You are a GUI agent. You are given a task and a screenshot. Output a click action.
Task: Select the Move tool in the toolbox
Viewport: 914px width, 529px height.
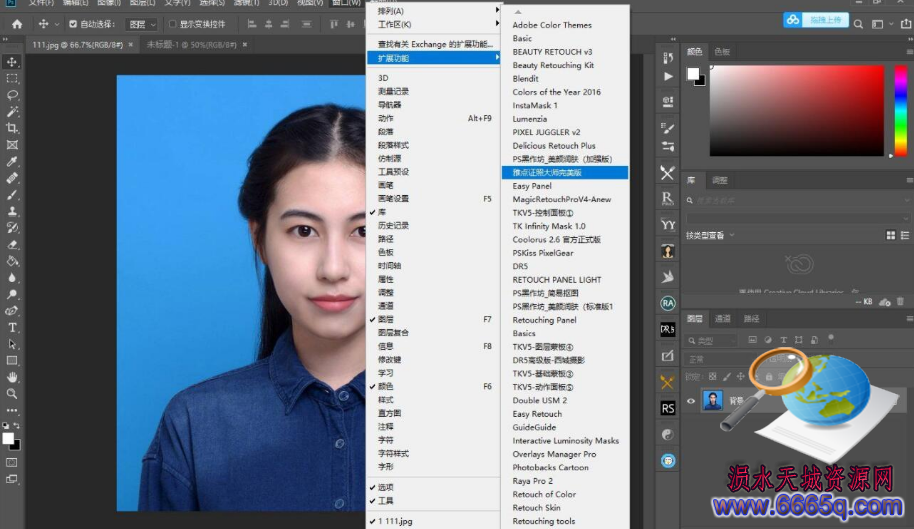coord(12,62)
